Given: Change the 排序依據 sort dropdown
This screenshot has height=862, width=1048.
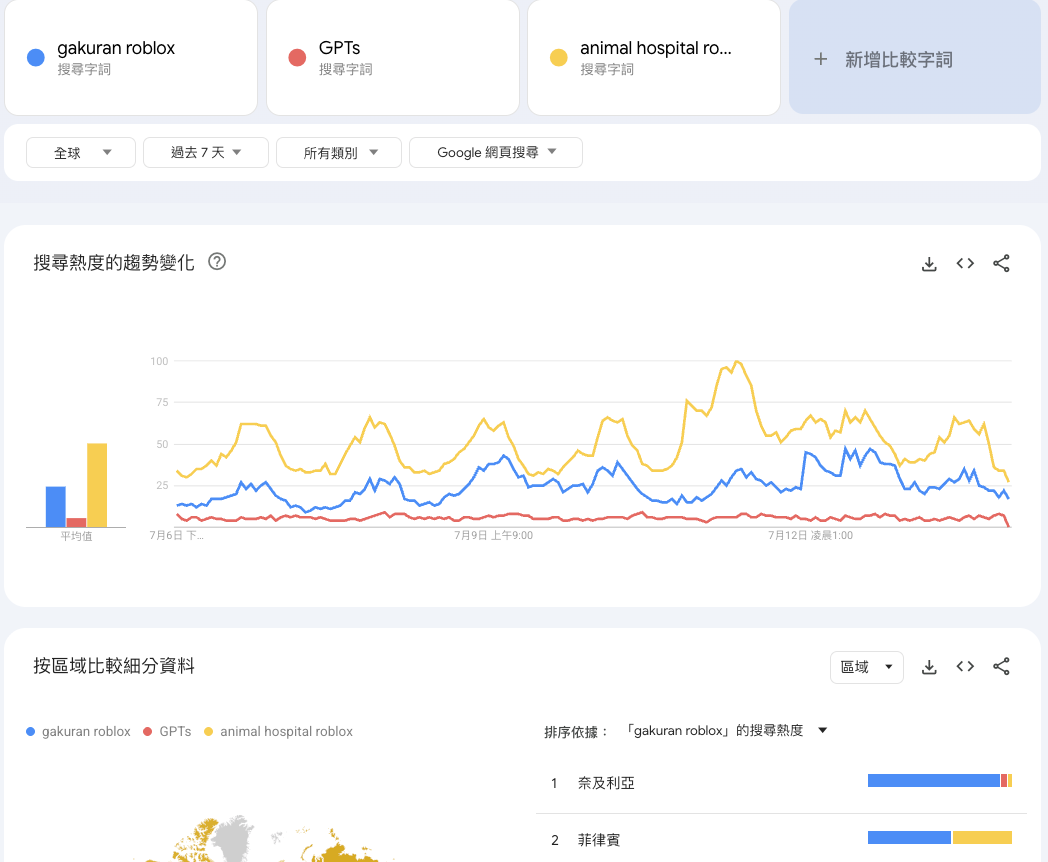Looking at the screenshot, I should [x=727, y=730].
